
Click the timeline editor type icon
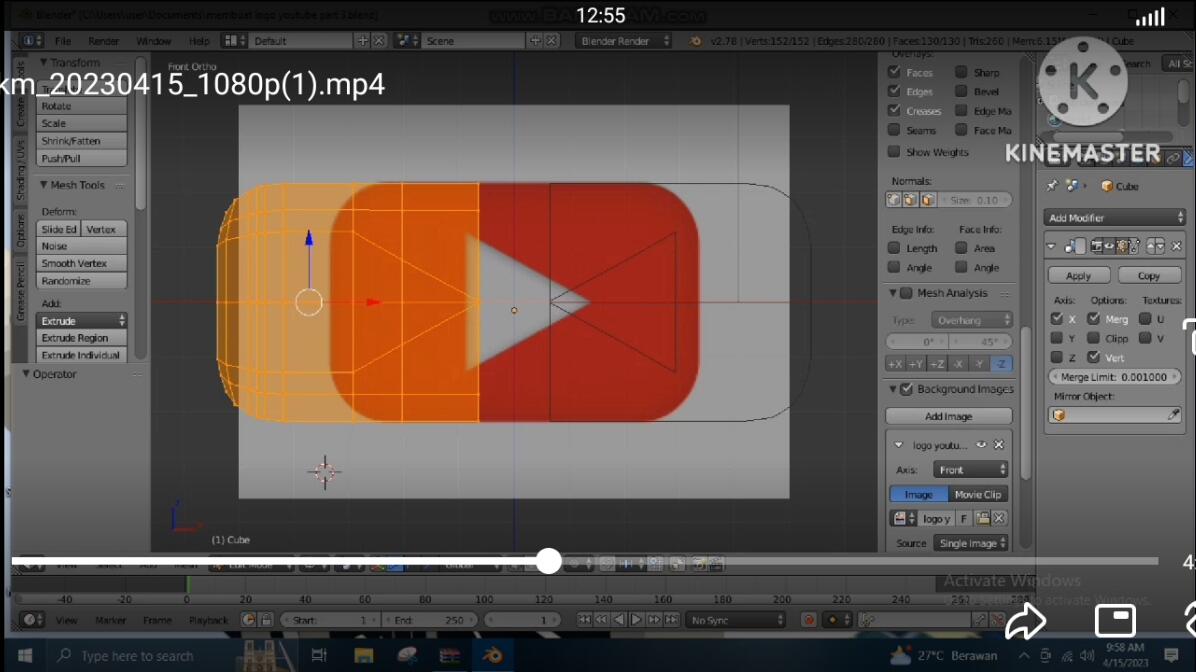[31, 619]
